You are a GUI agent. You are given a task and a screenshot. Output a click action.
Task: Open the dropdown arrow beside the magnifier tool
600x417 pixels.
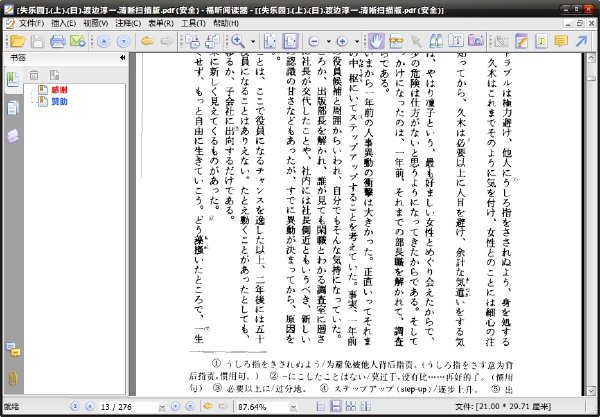[253, 41]
